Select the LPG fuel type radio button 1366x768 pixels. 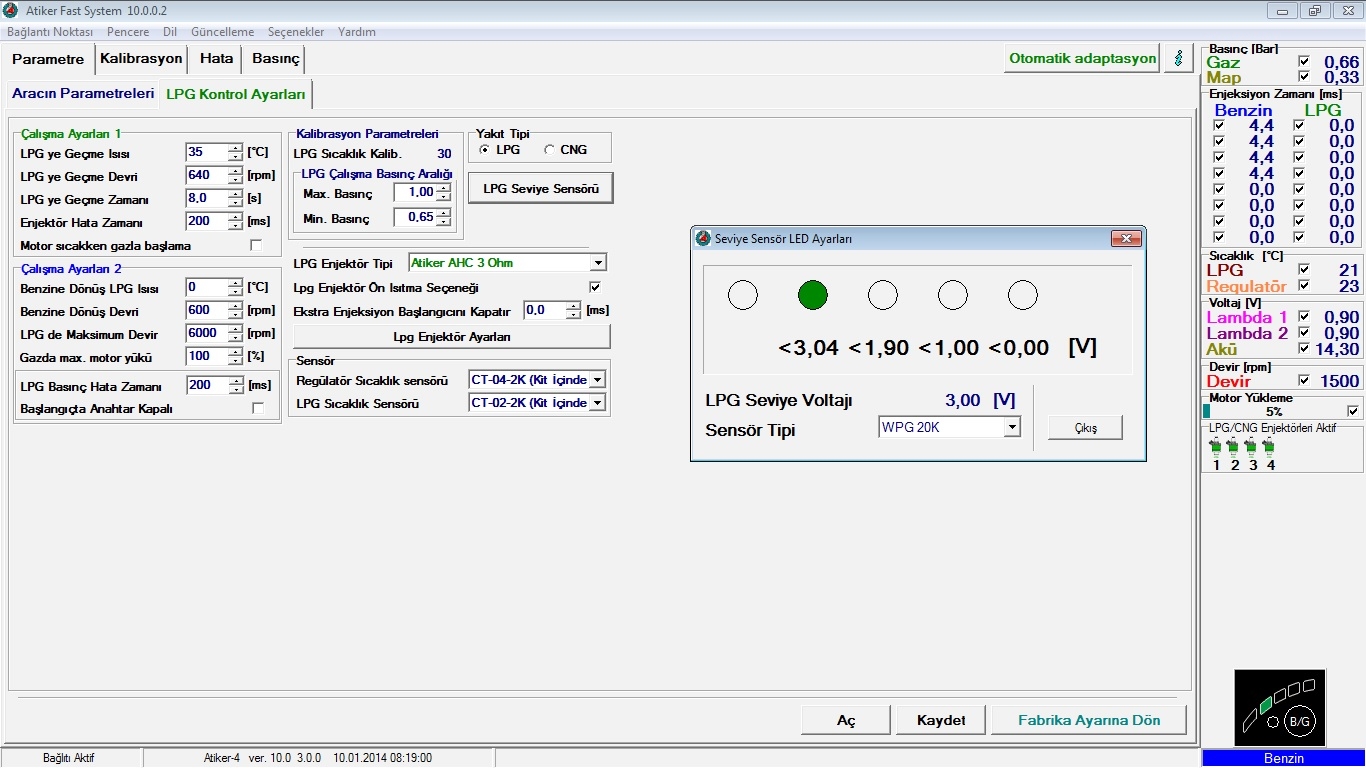(485, 150)
